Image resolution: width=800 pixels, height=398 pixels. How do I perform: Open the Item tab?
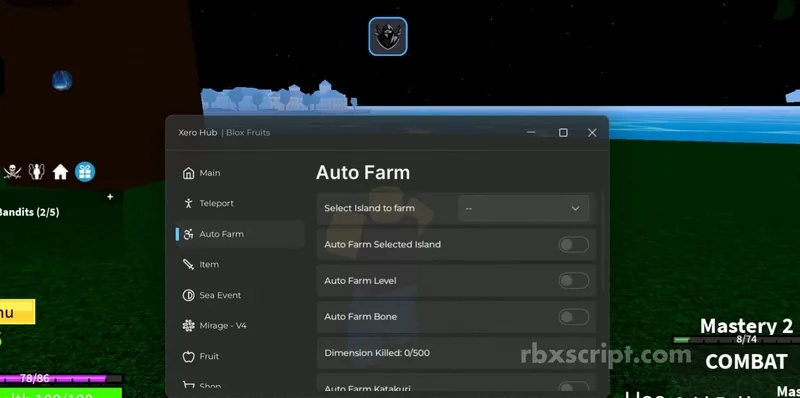240,264
